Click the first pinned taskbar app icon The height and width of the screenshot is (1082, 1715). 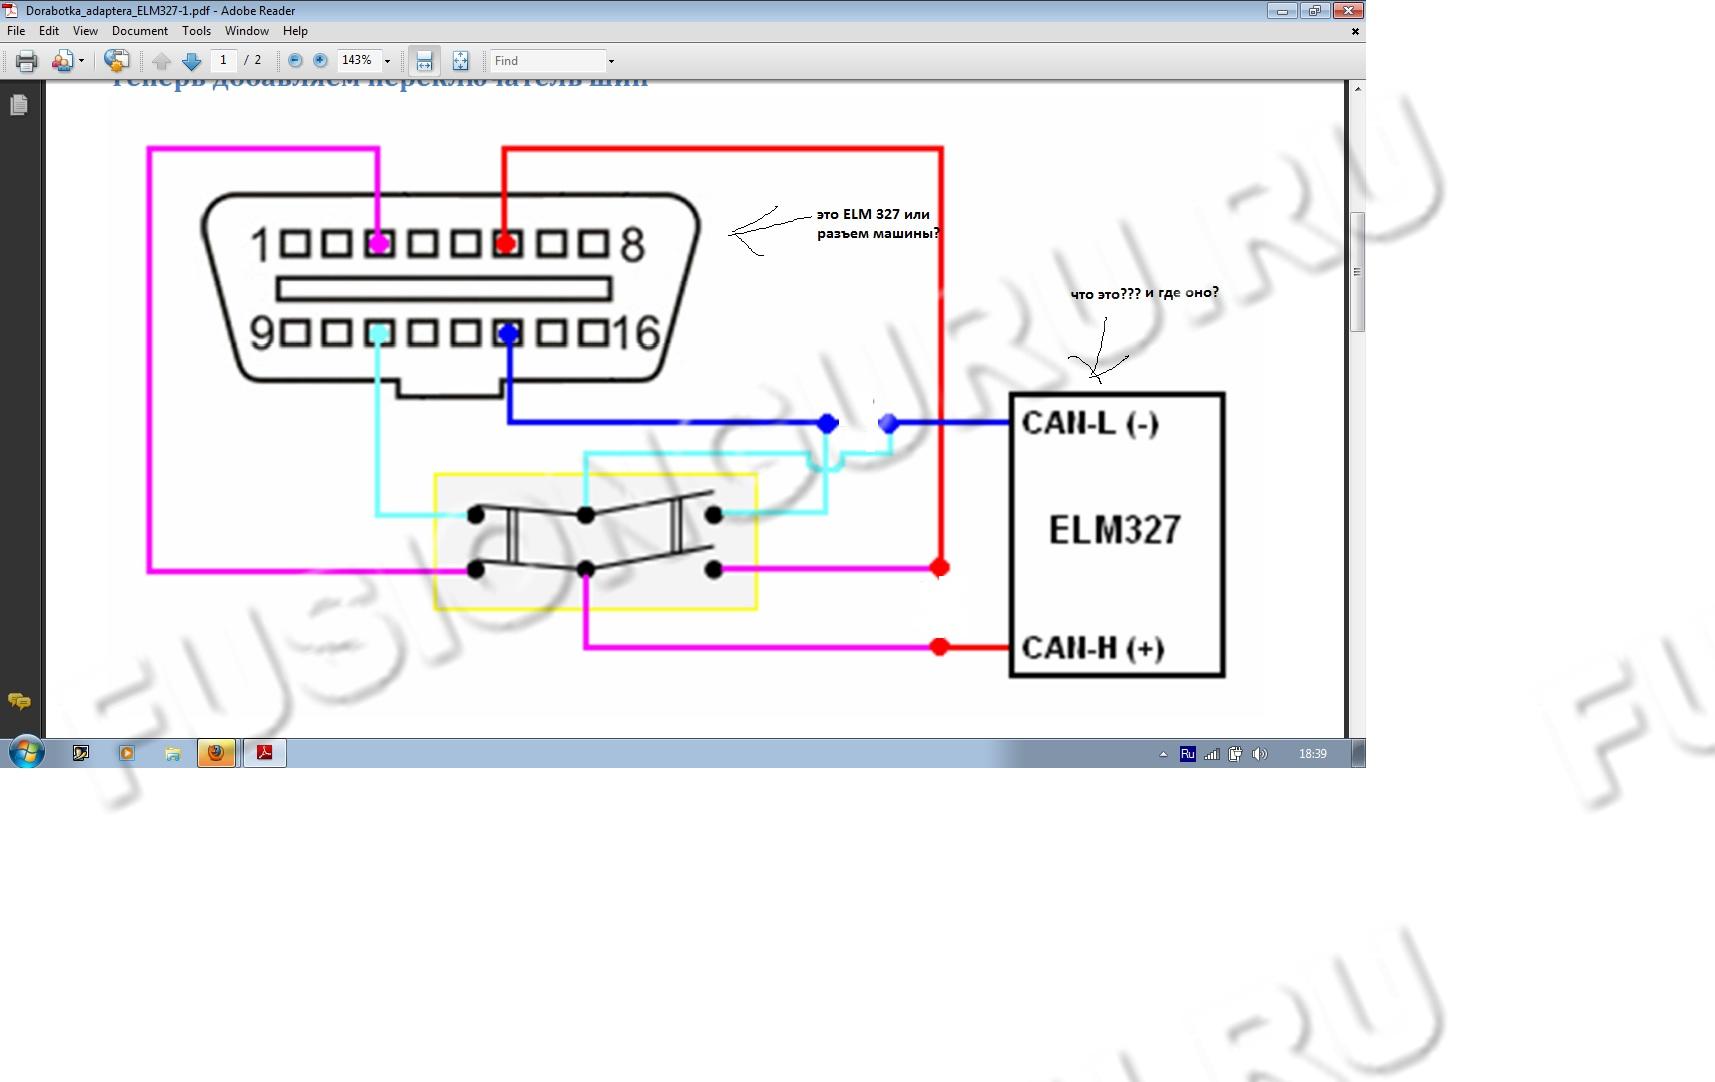81,753
